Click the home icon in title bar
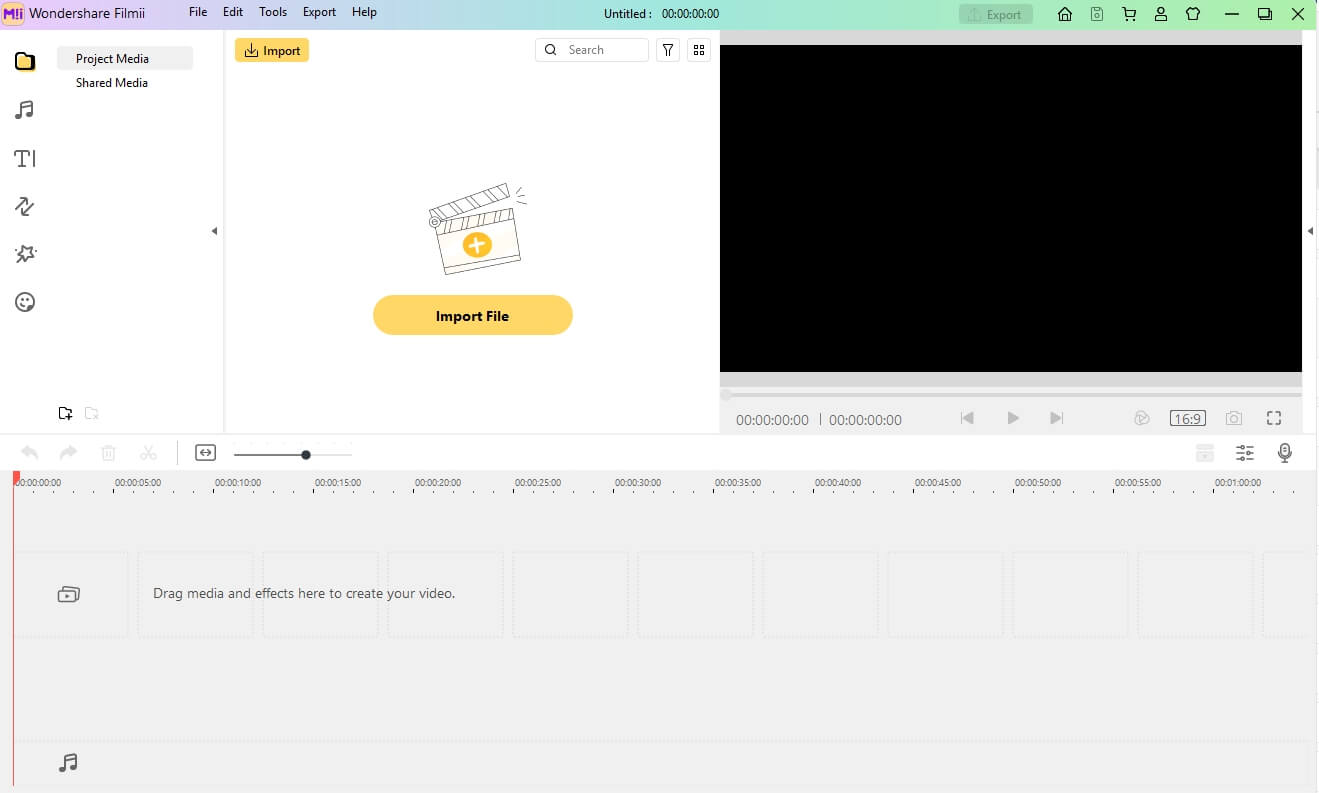Screen dimensions: 1319x793 coord(1065,14)
